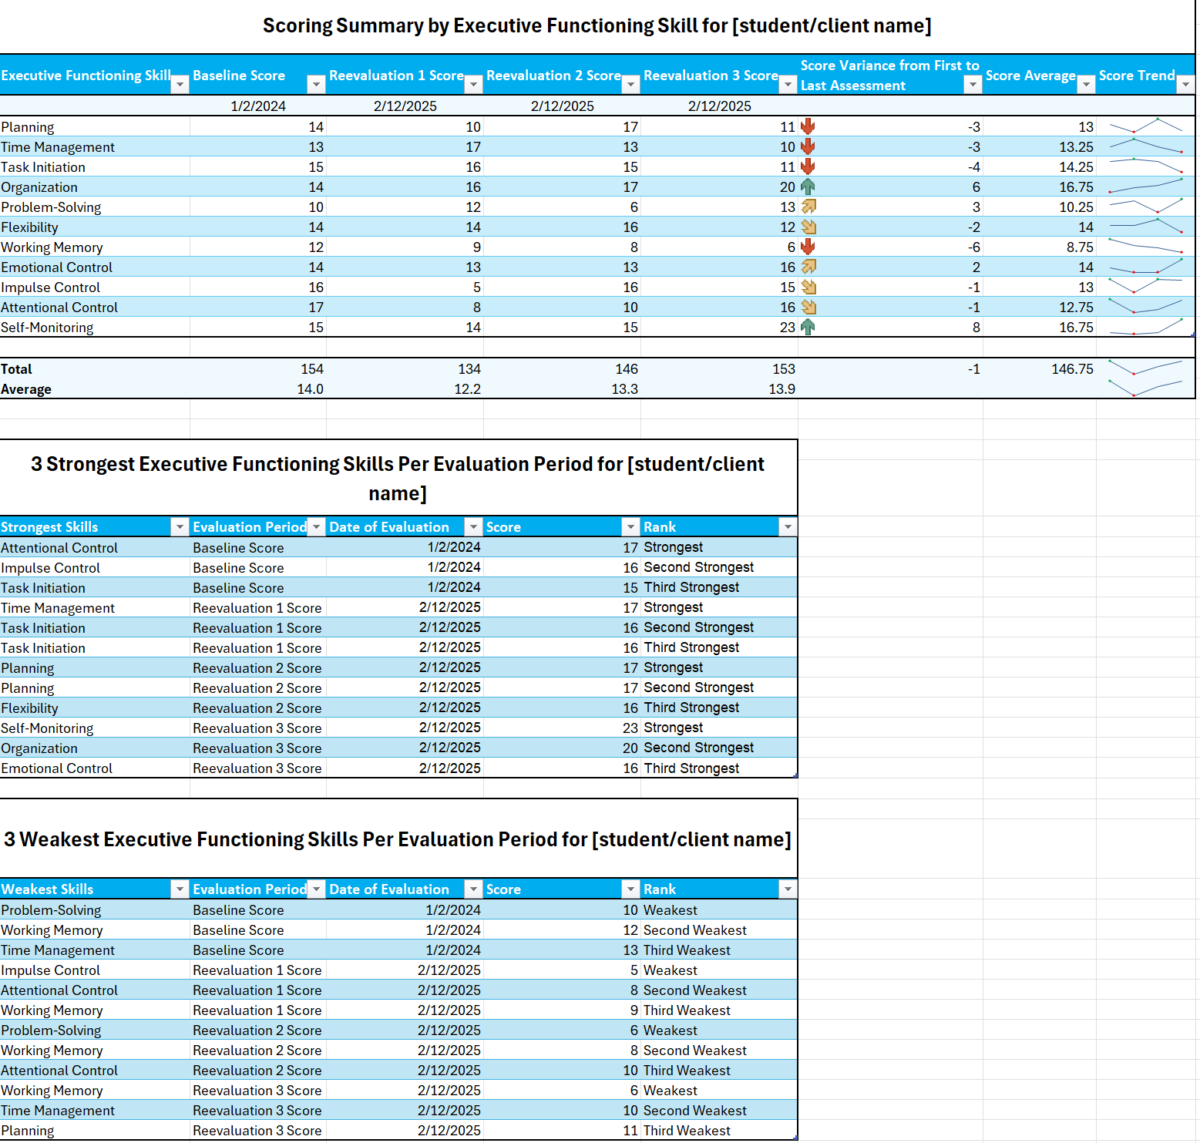Select the 'Third Weakest' rank cell for Planning
This screenshot has height=1143, width=1200.
coord(719,1130)
